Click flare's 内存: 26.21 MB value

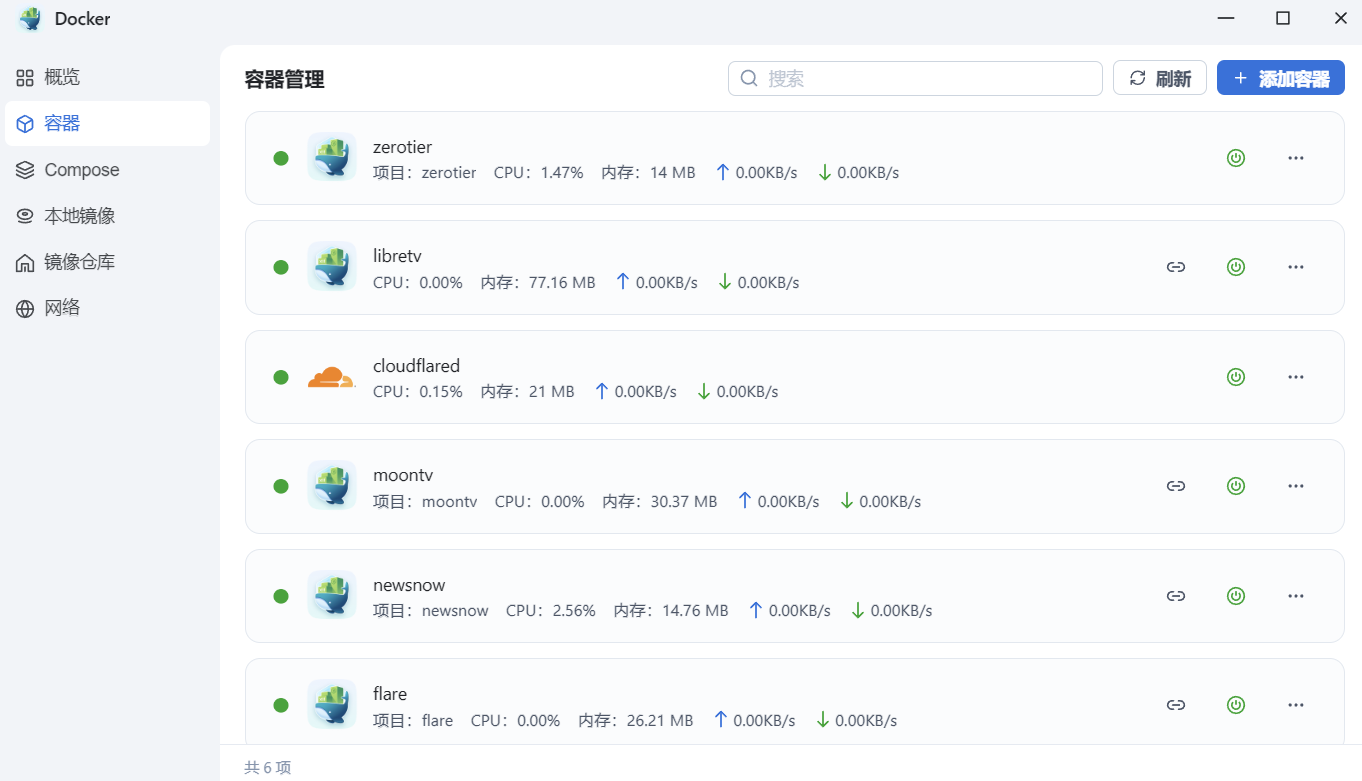pos(636,721)
